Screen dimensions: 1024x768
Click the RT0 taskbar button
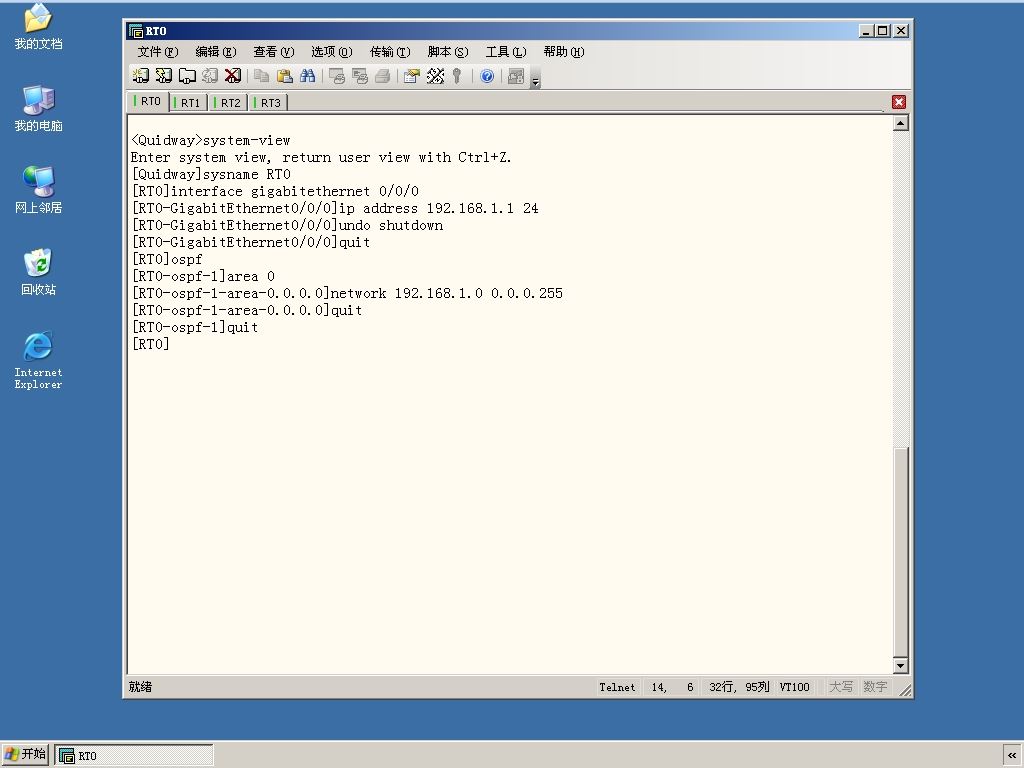[x=134, y=756]
